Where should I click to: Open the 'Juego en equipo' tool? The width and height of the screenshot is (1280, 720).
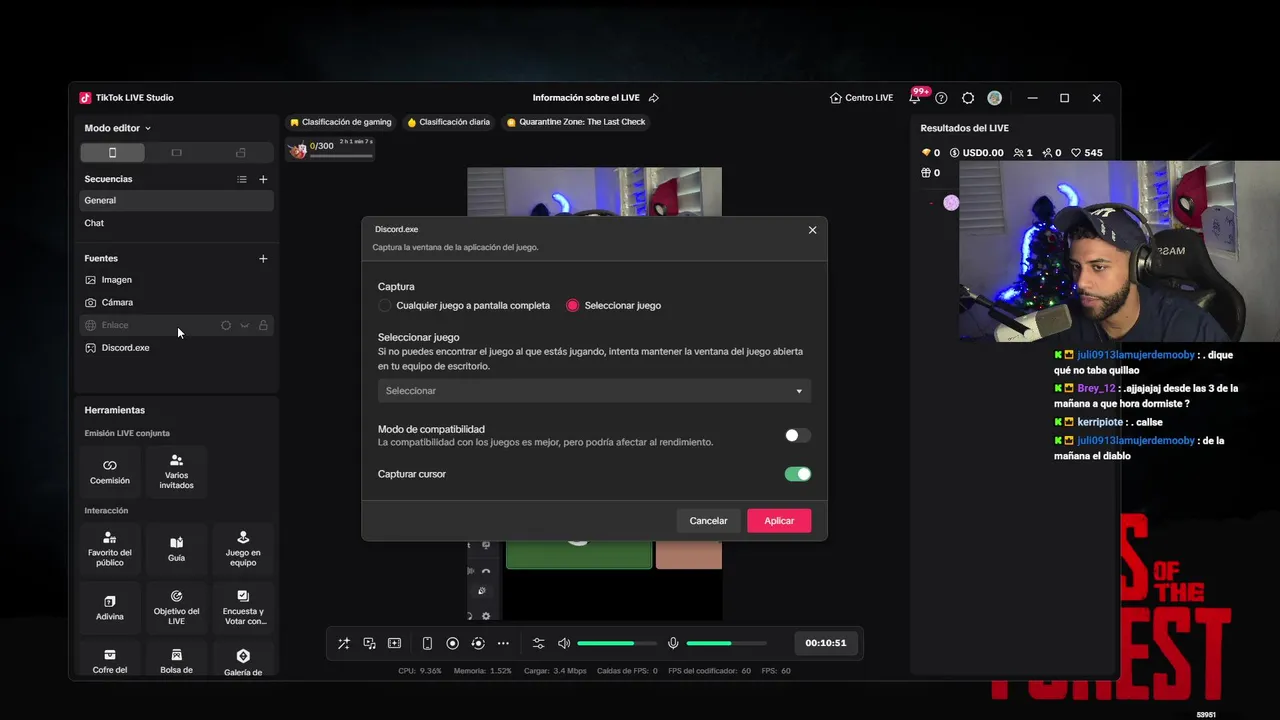(x=243, y=549)
